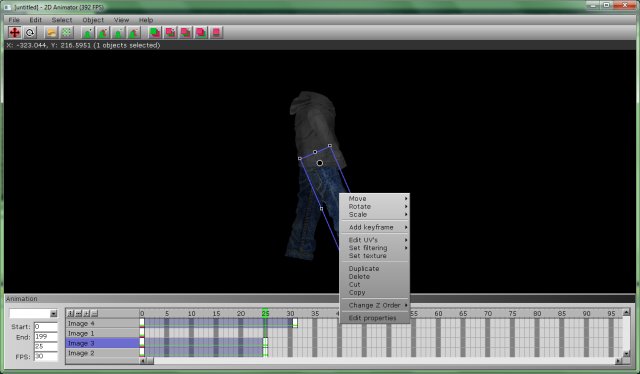The height and width of the screenshot is (374, 640).
Task: Click the current frame field showing 25
Action: (x=46, y=346)
